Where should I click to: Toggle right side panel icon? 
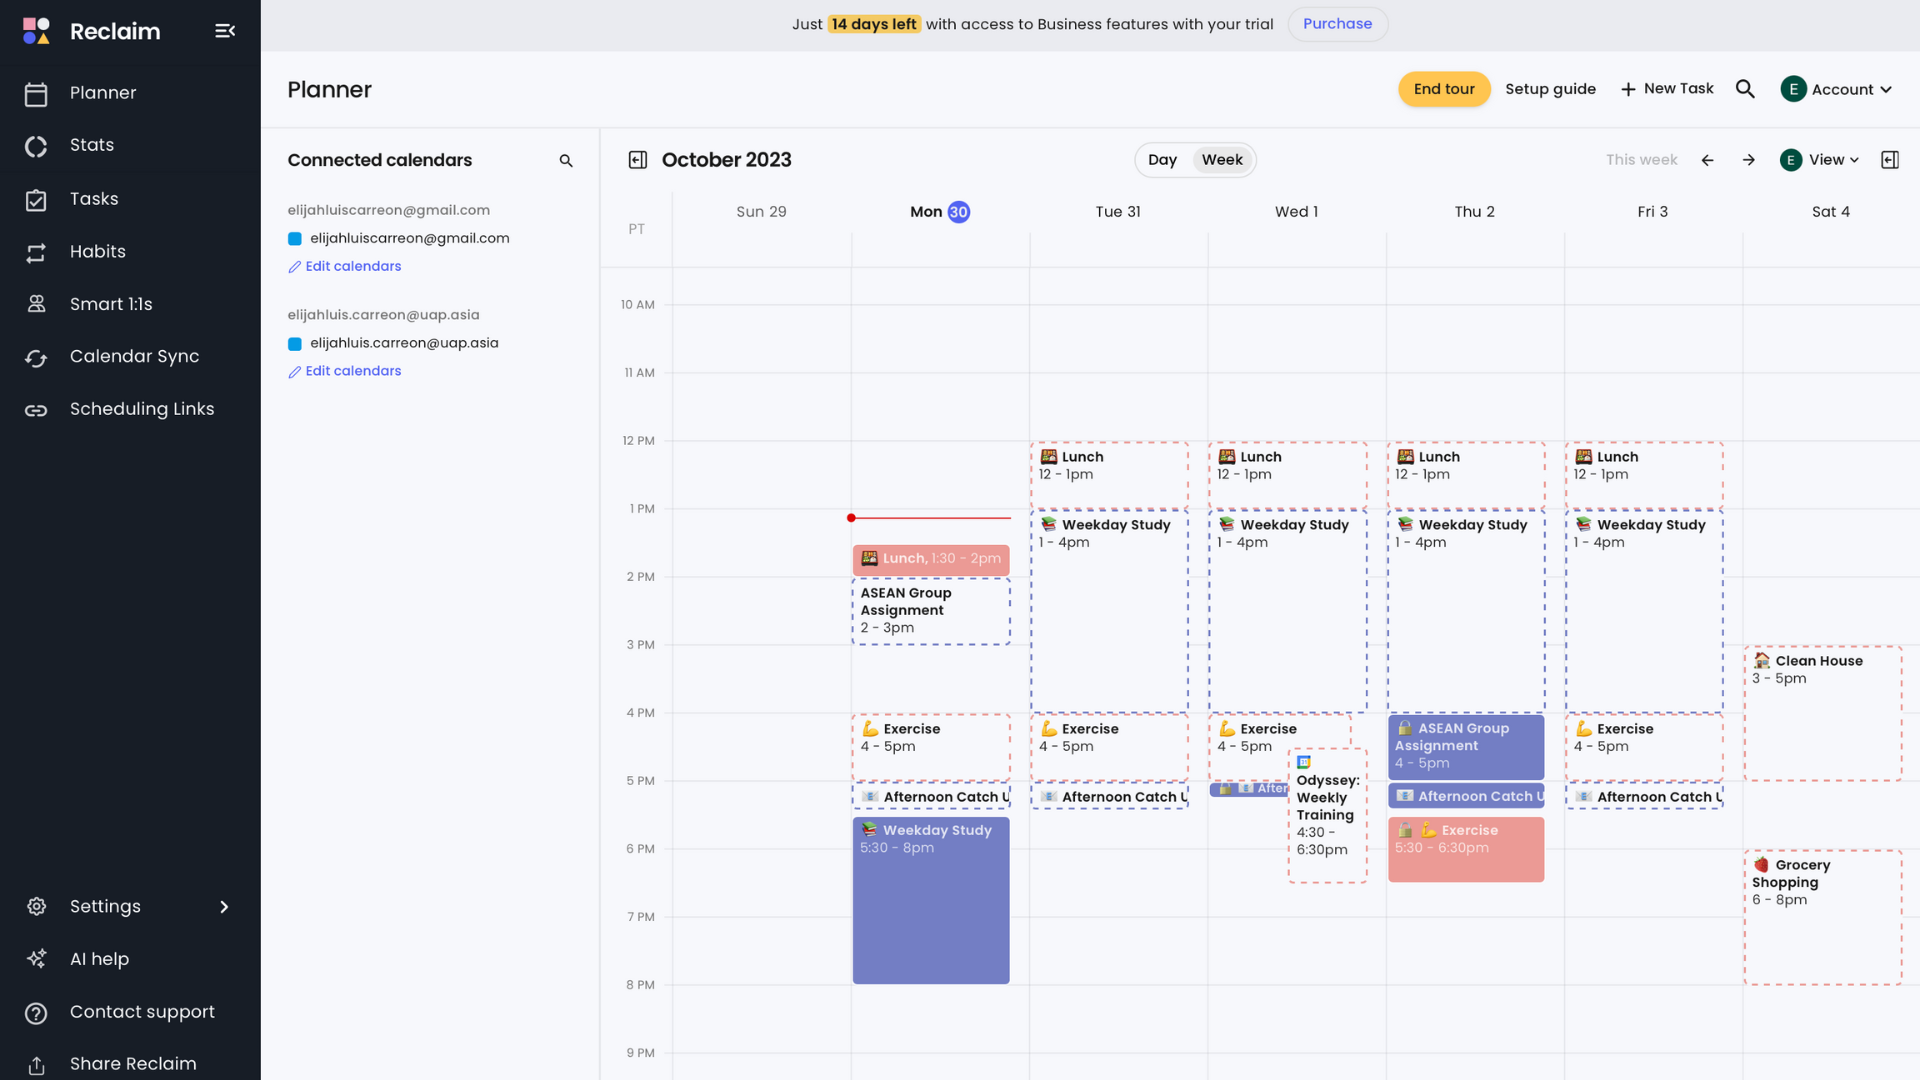tap(1889, 160)
